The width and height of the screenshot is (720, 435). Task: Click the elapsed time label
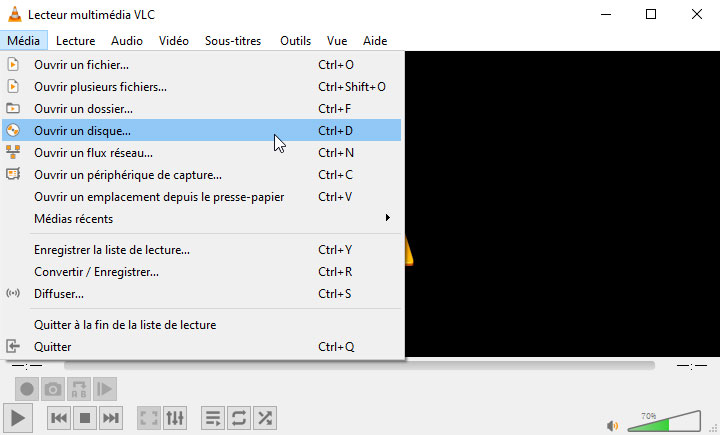pos(27,366)
